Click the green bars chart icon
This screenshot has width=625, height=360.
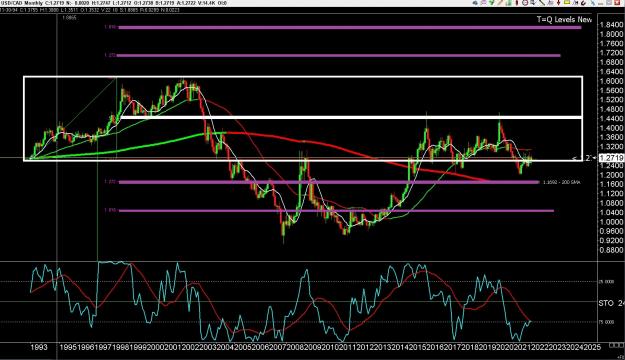(x=509, y=2)
